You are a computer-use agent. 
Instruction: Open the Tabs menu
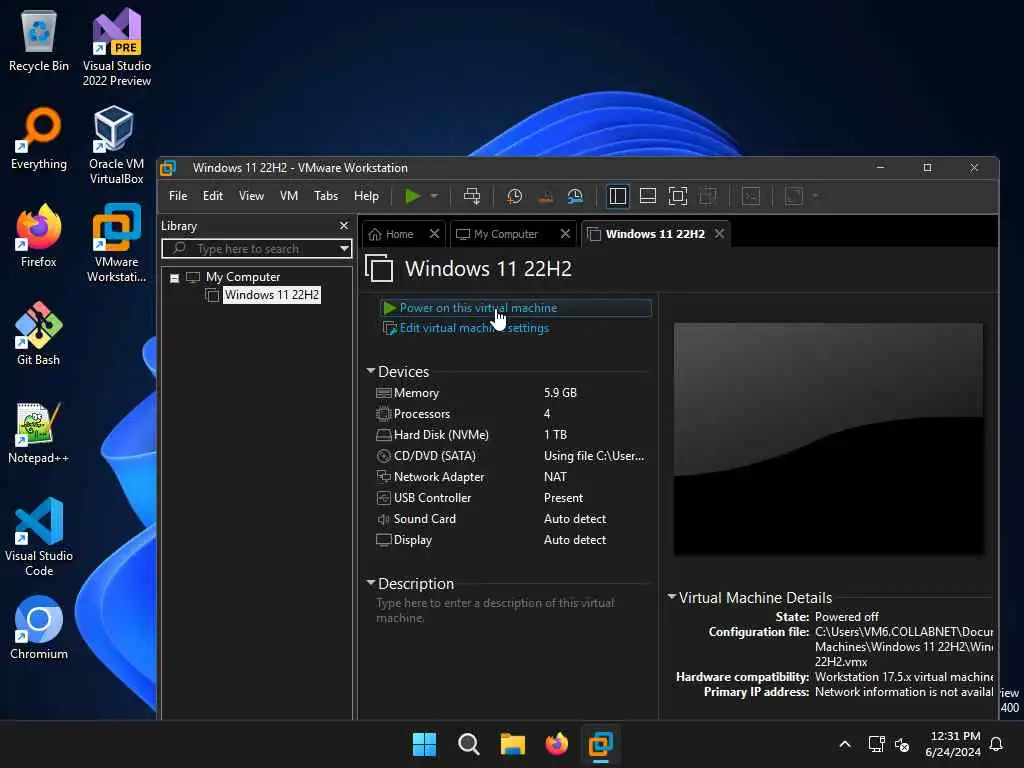[x=326, y=196]
